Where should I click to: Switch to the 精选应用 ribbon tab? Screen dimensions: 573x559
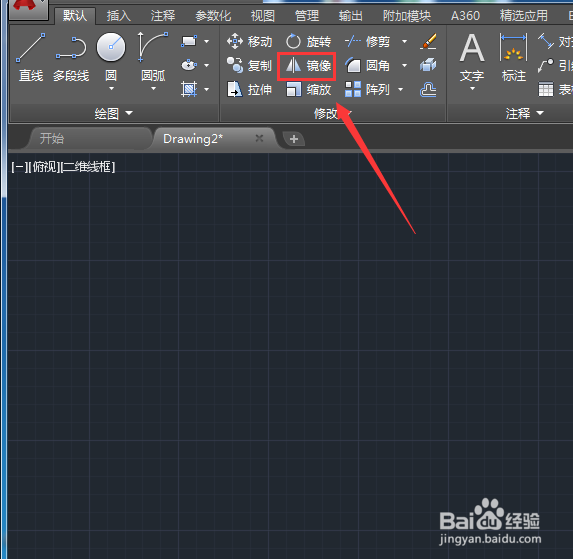[523, 16]
